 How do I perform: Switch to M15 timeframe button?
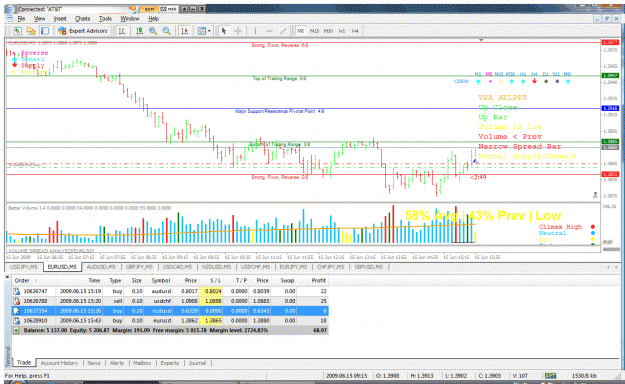click(x=314, y=31)
